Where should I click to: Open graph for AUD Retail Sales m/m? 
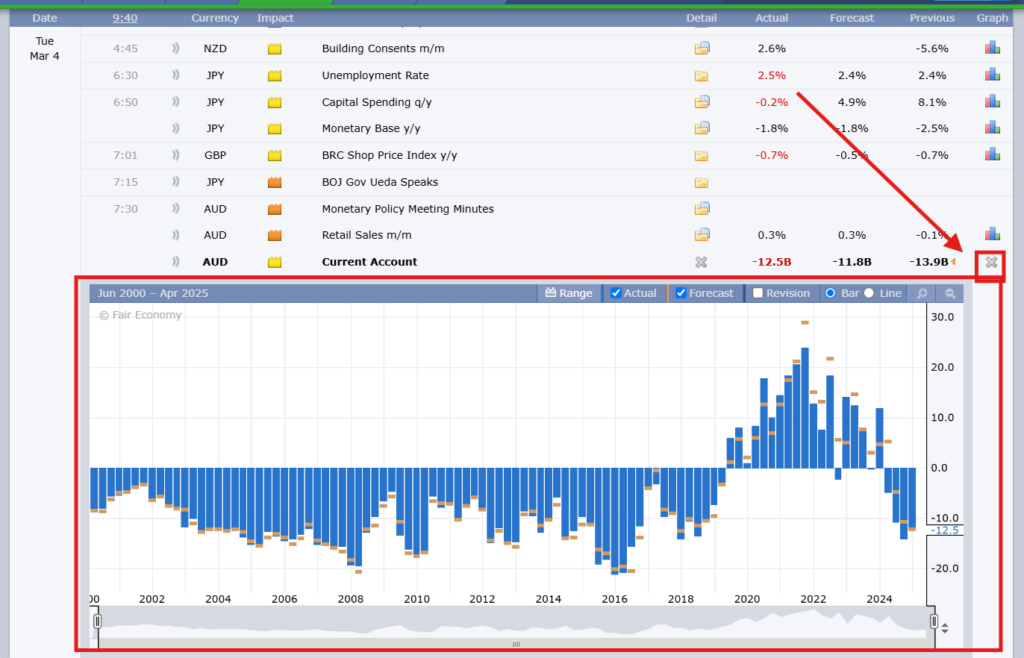click(x=992, y=234)
